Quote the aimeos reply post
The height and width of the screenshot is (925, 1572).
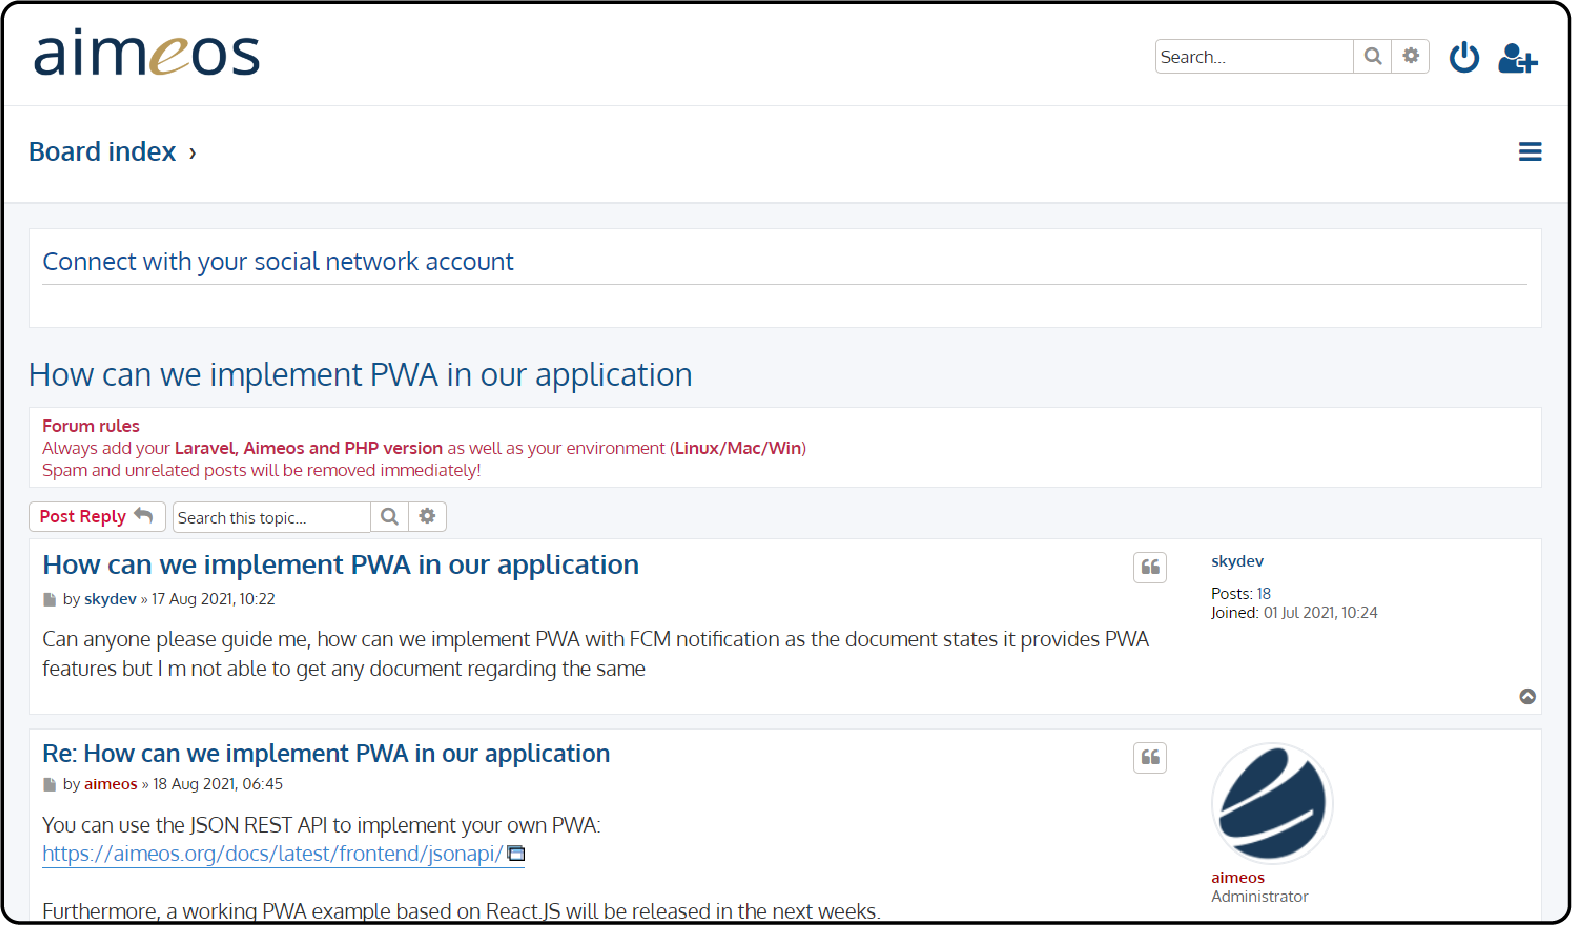tap(1150, 758)
